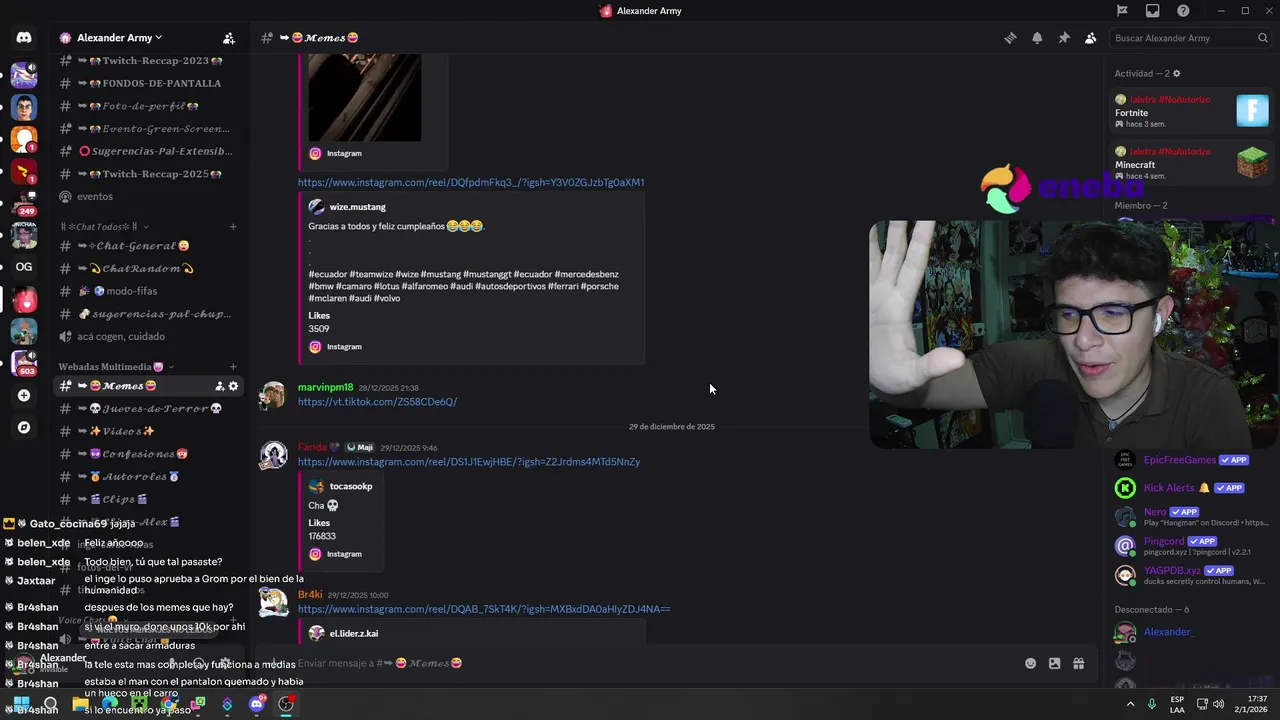Click the wize.mustang embed author name
Image resolution: width=1280 pixels, height=720 pixels.
click(x=357, y=207)
